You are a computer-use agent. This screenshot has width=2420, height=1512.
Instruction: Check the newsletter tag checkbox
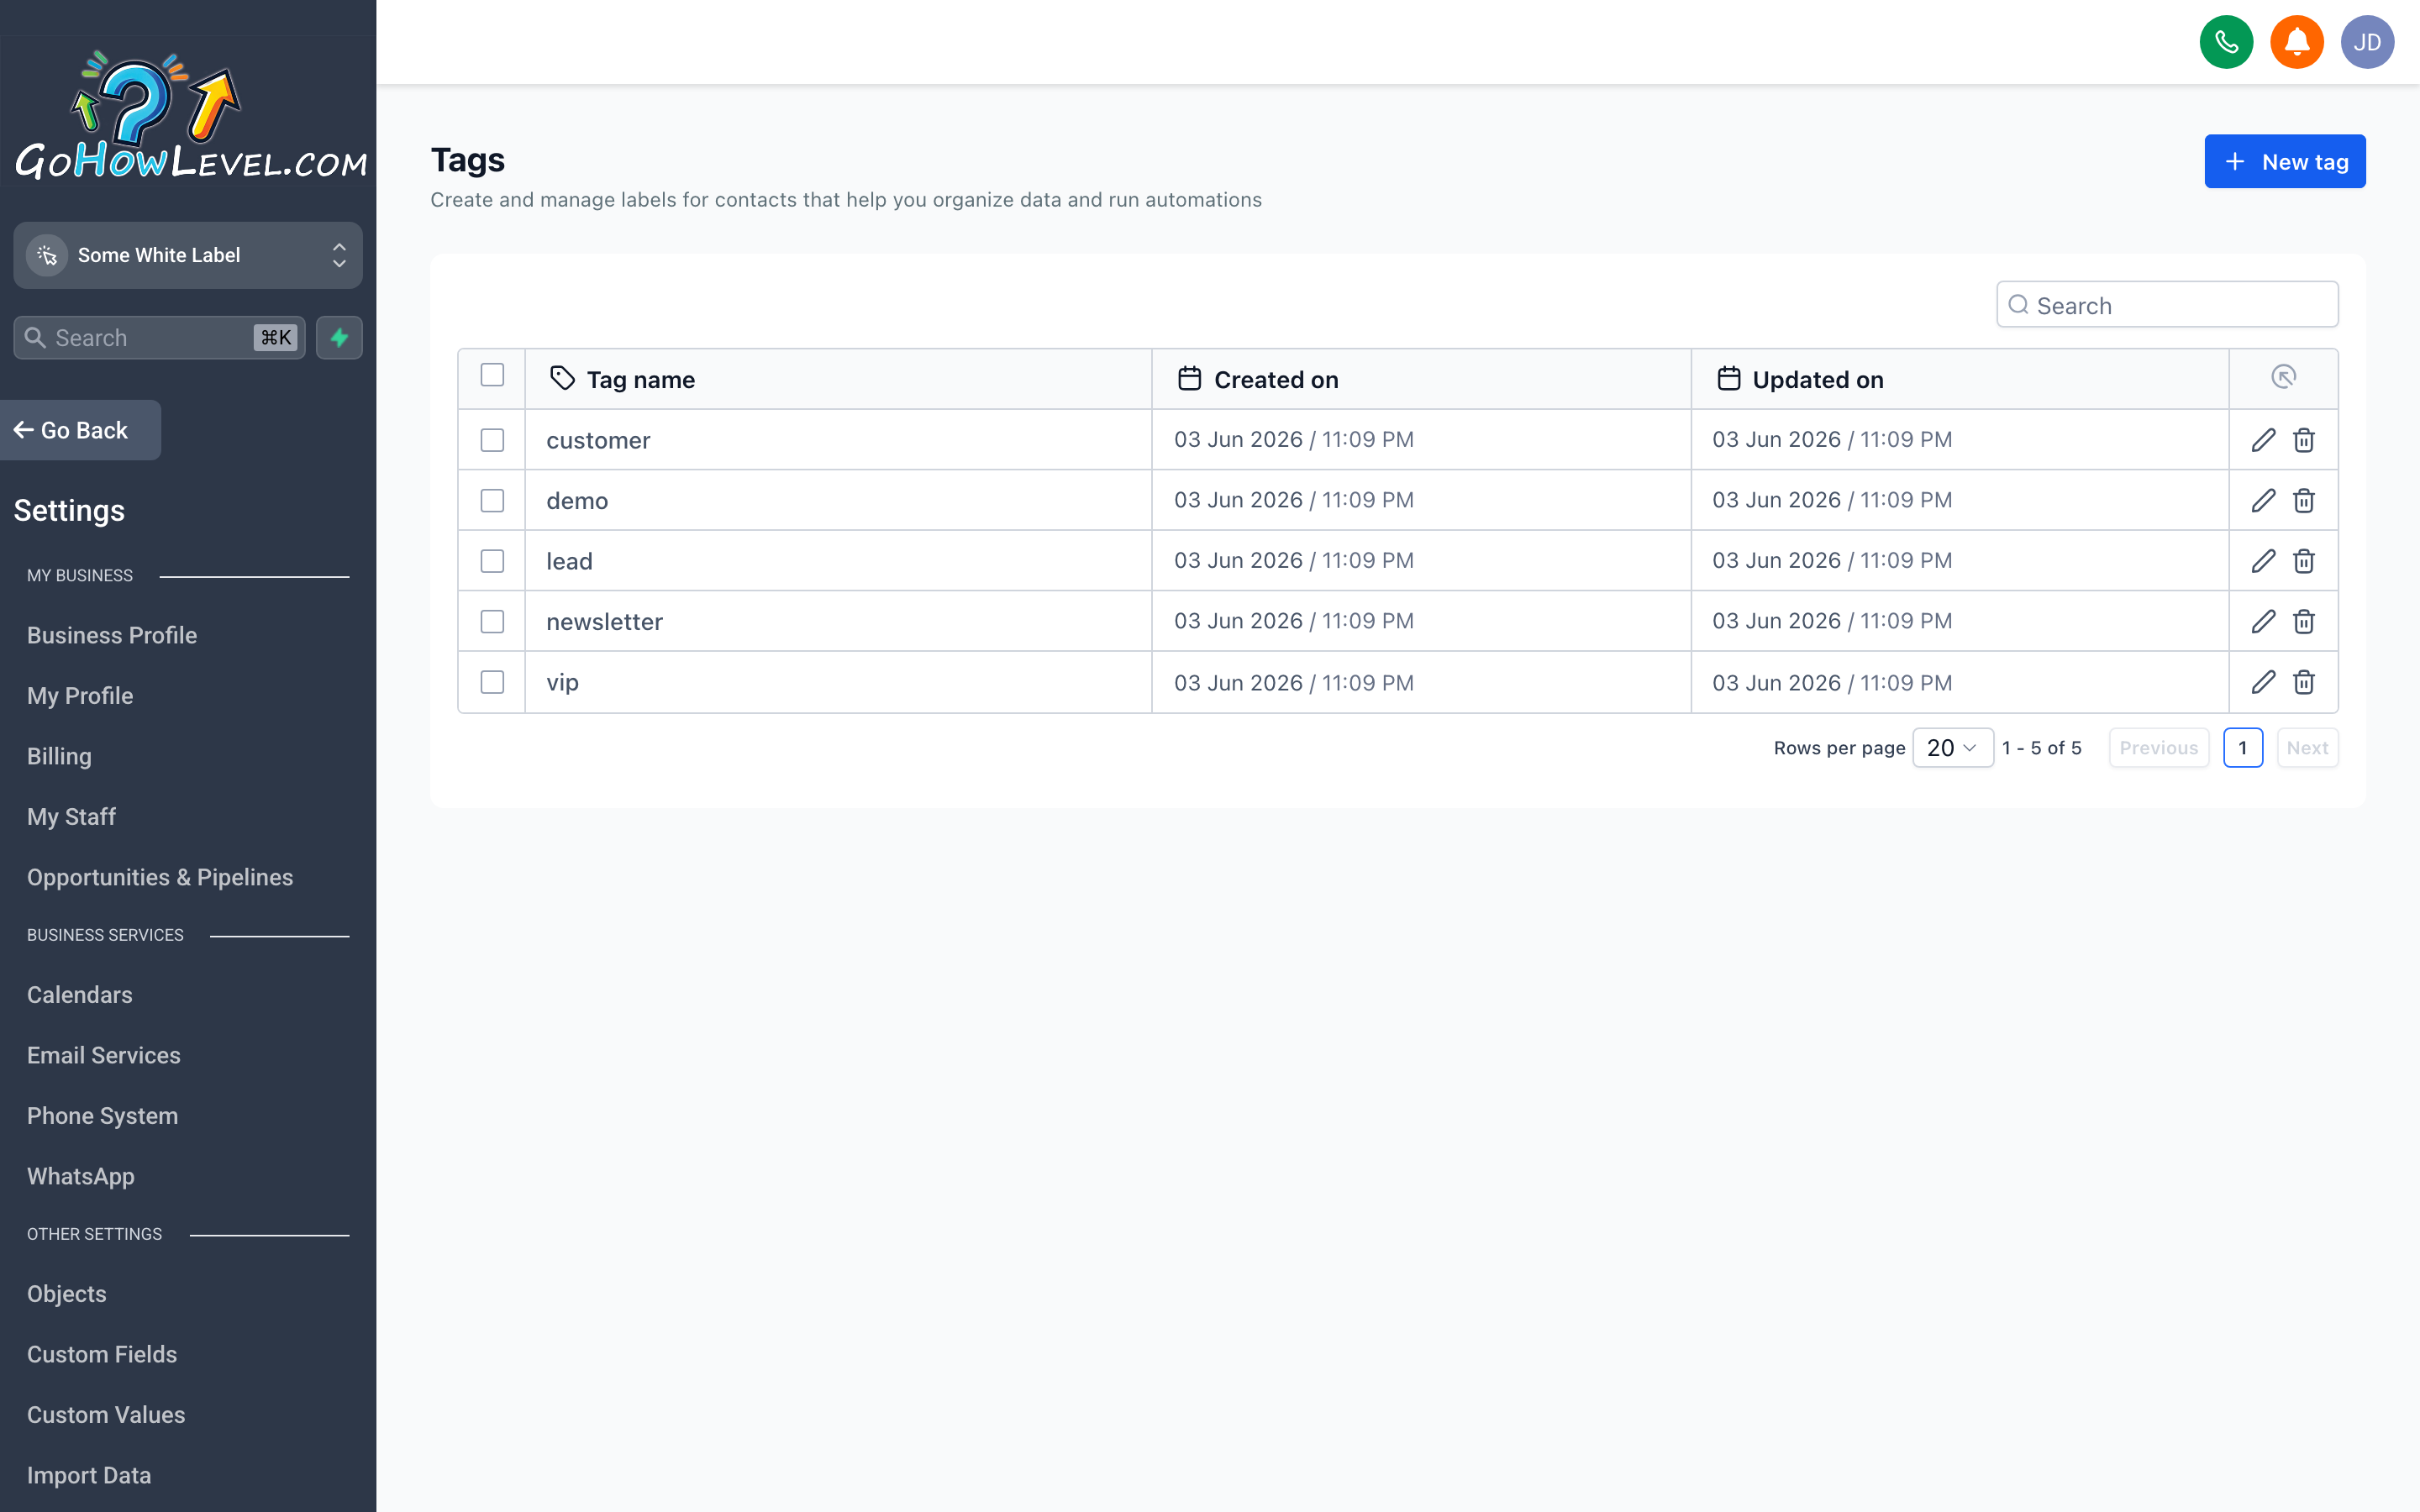pyautogui.click(x=492, y=621)
